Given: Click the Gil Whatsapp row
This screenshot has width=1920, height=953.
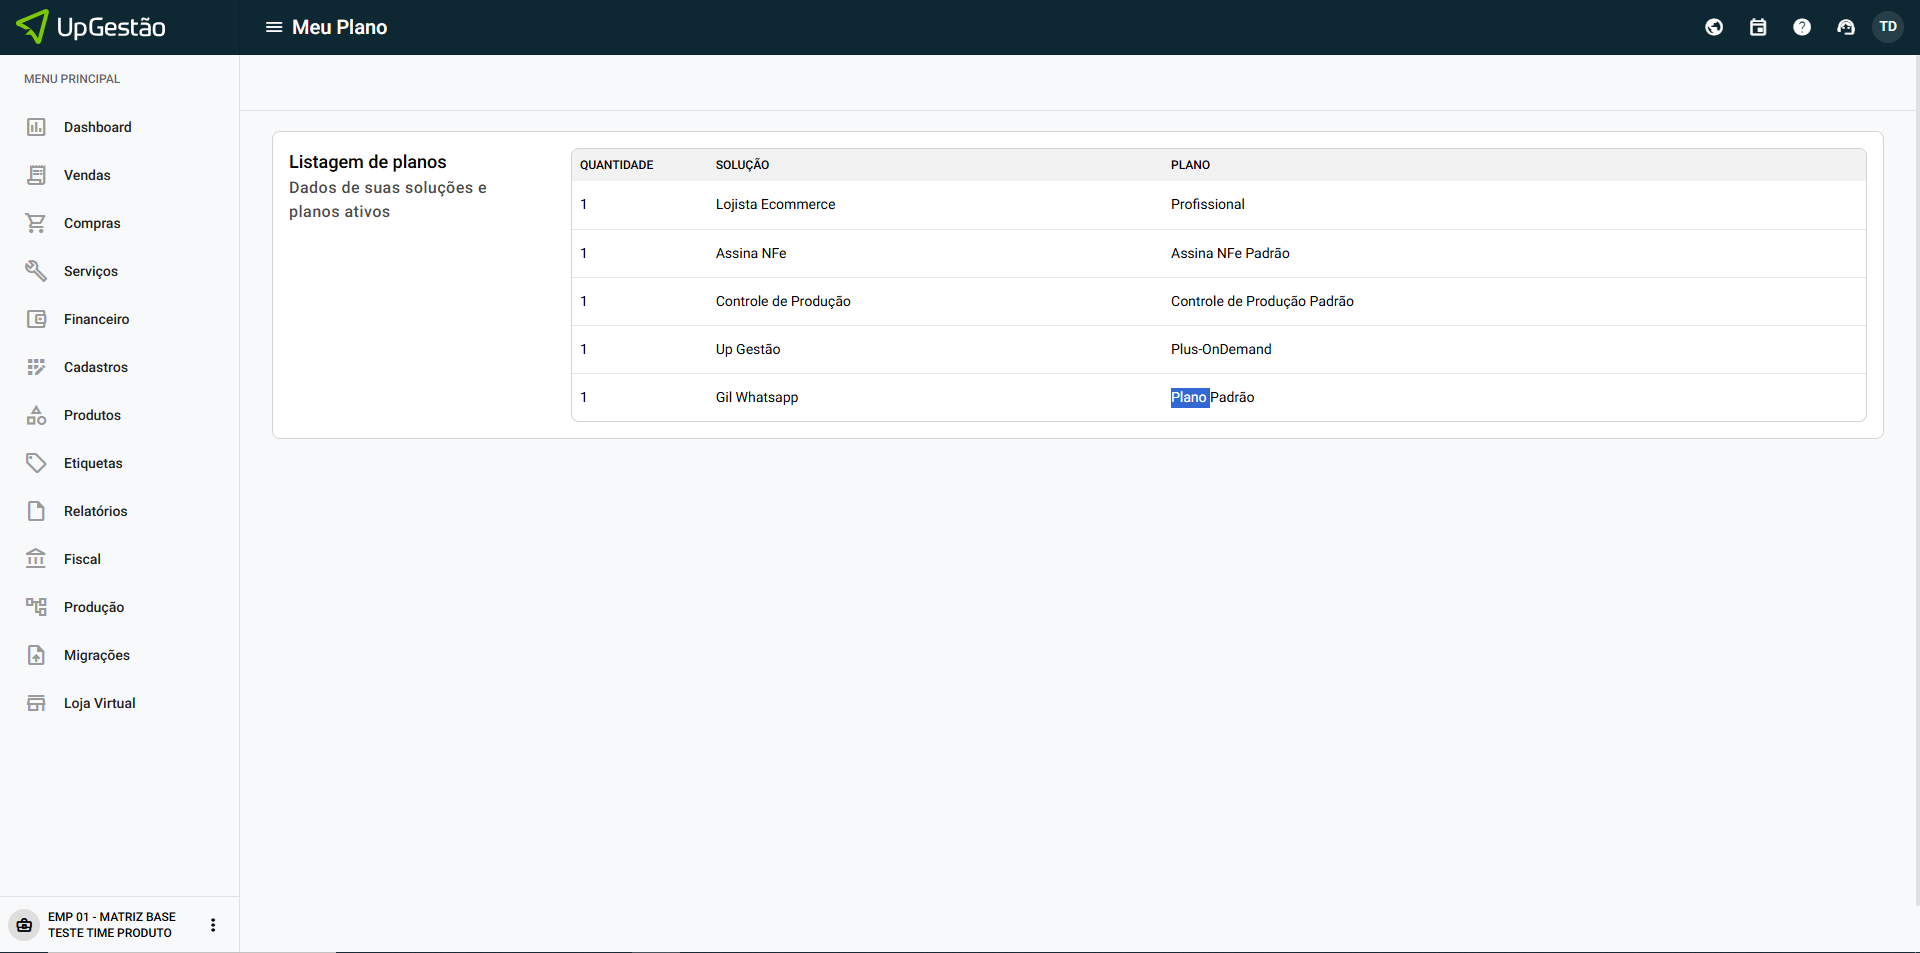Looking at the screenshot, I should pyautogui.click(x=756, y=397).
